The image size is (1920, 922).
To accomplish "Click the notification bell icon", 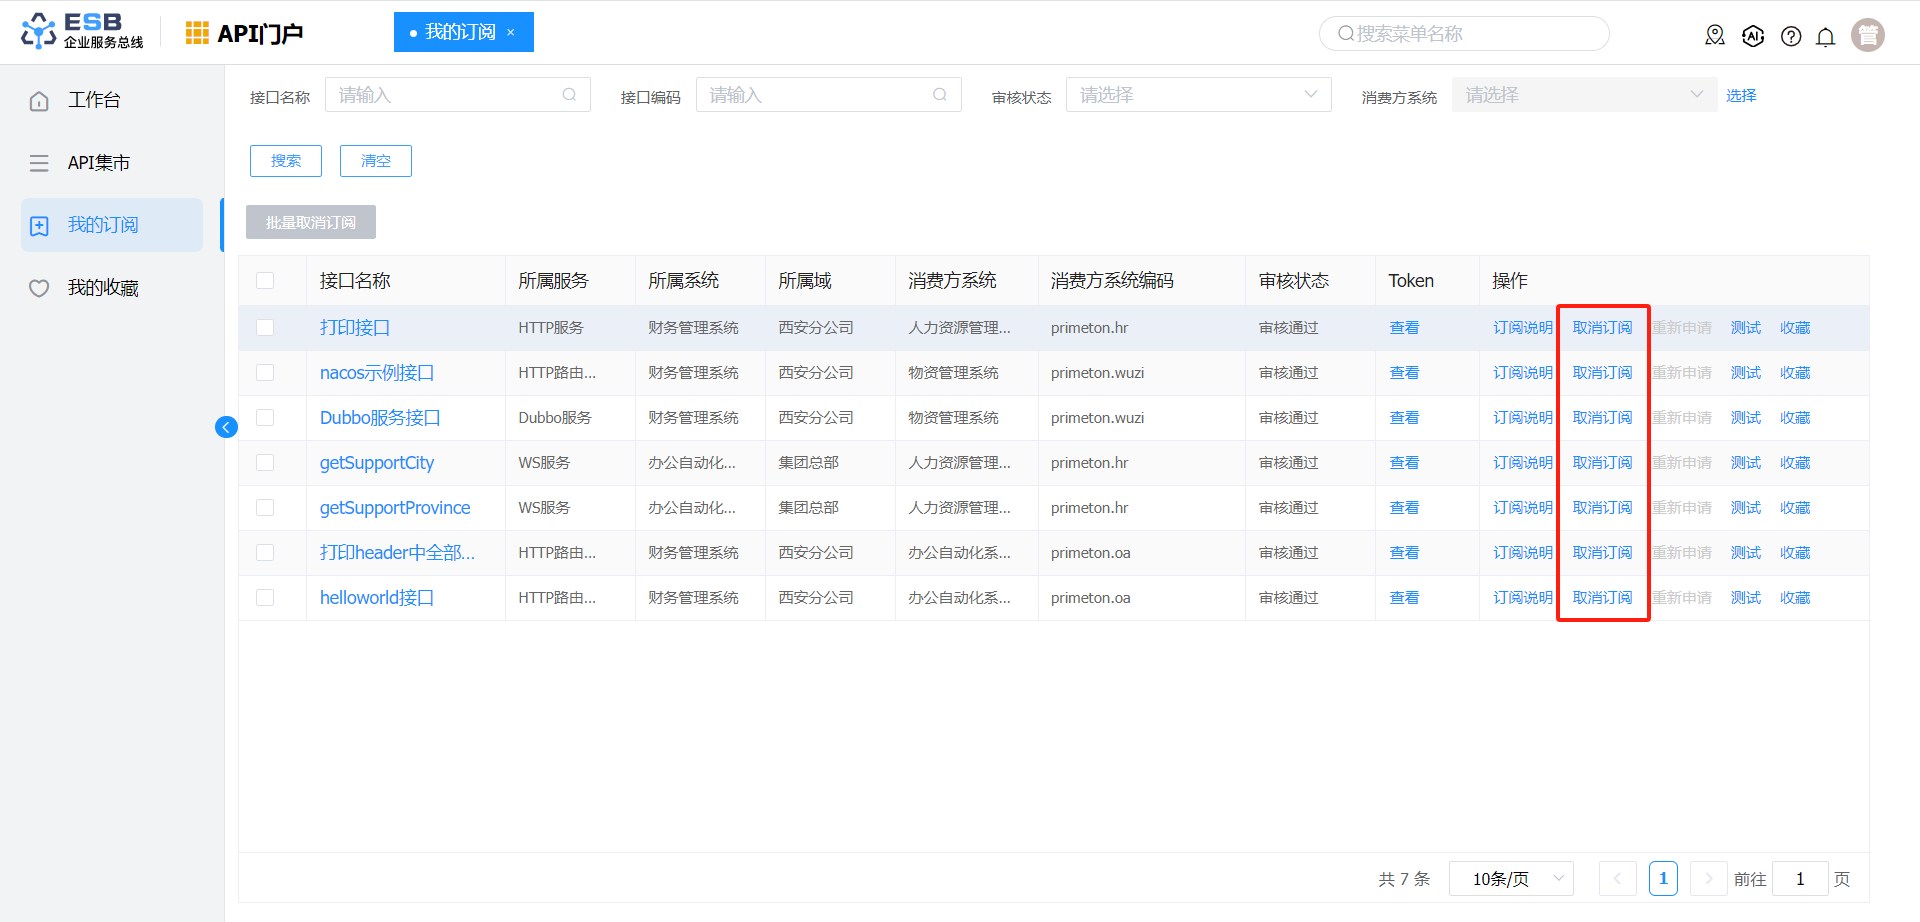I will click(x=1825, y=37).
